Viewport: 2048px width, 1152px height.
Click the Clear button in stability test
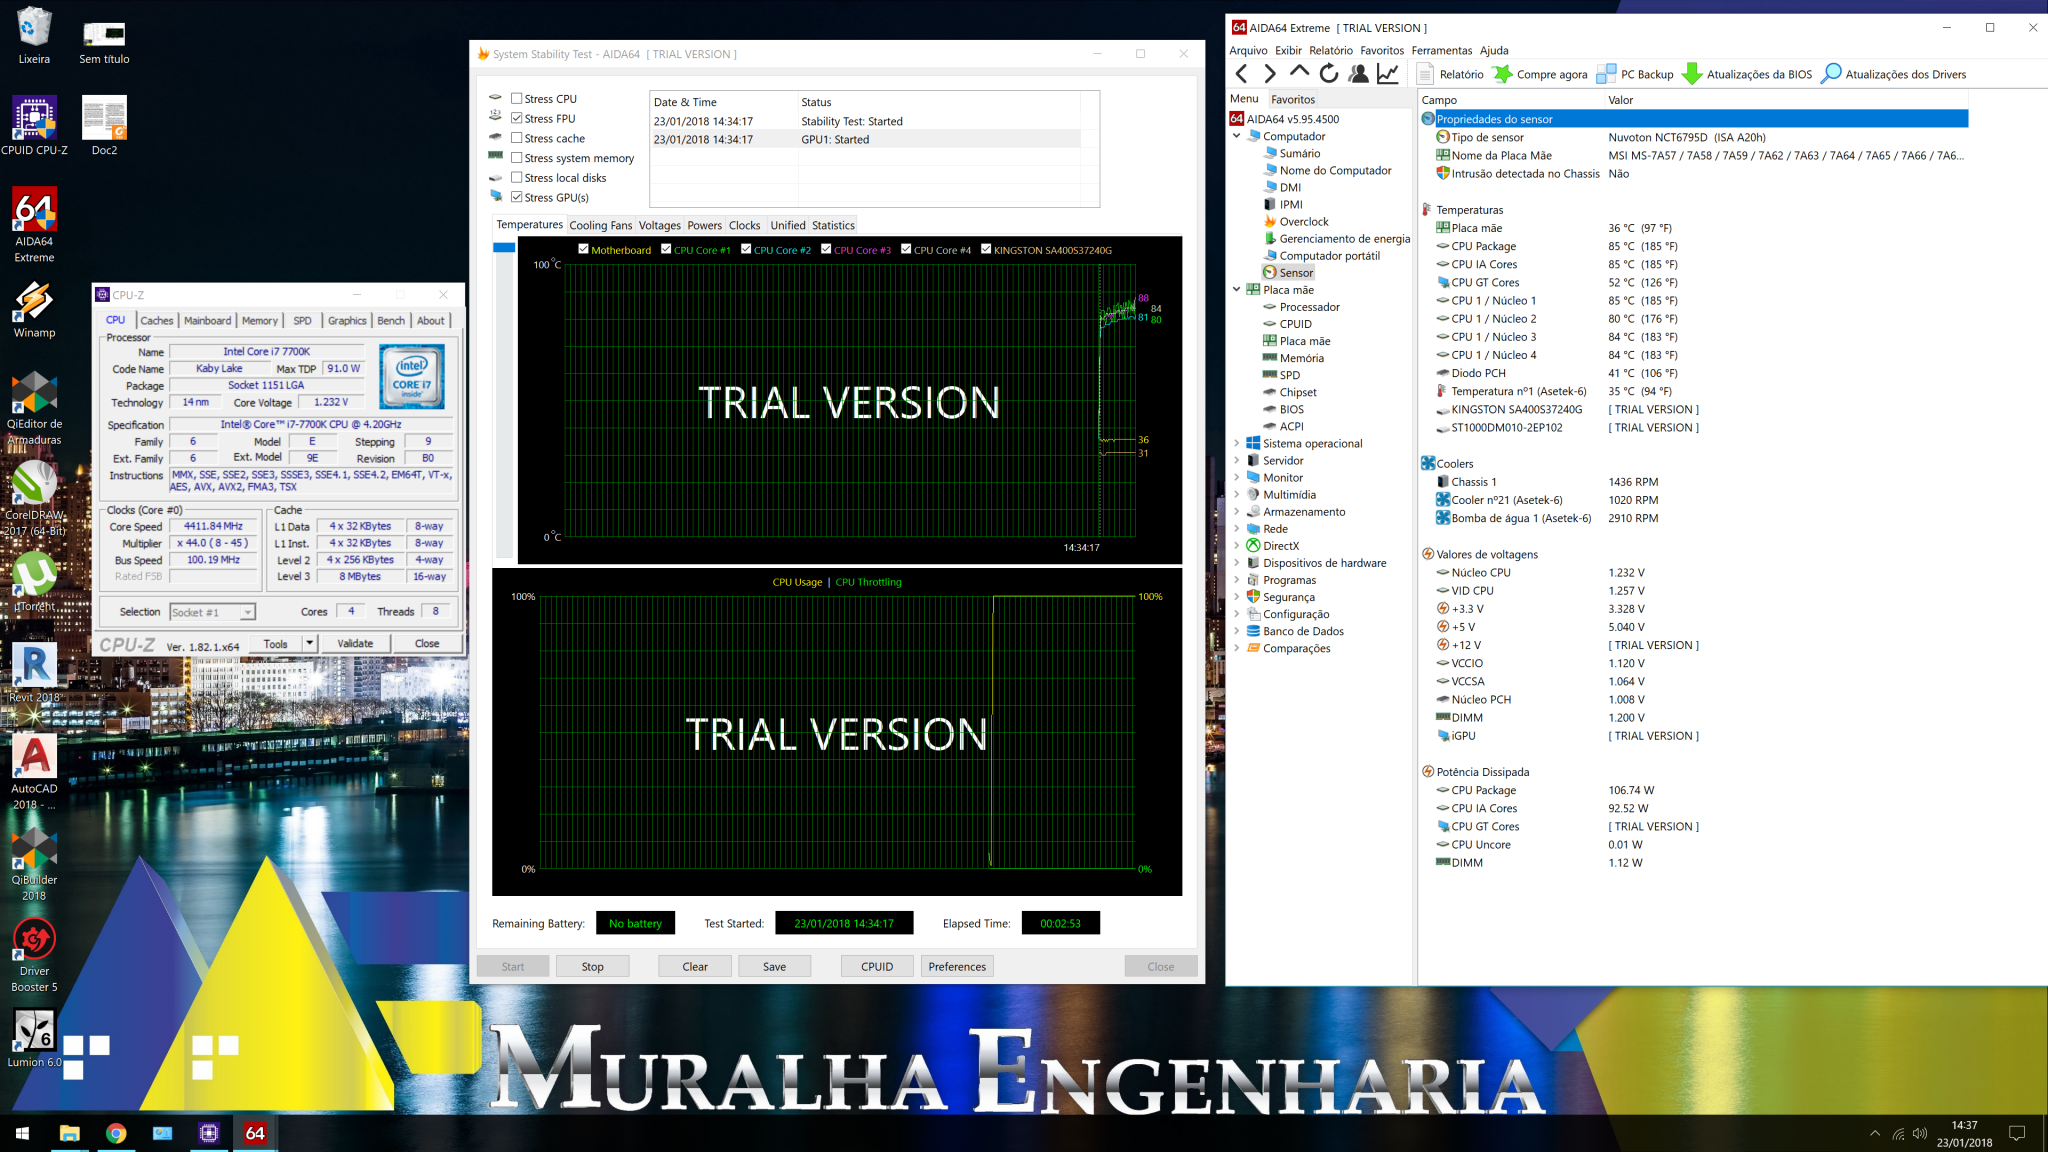(695, 966)
